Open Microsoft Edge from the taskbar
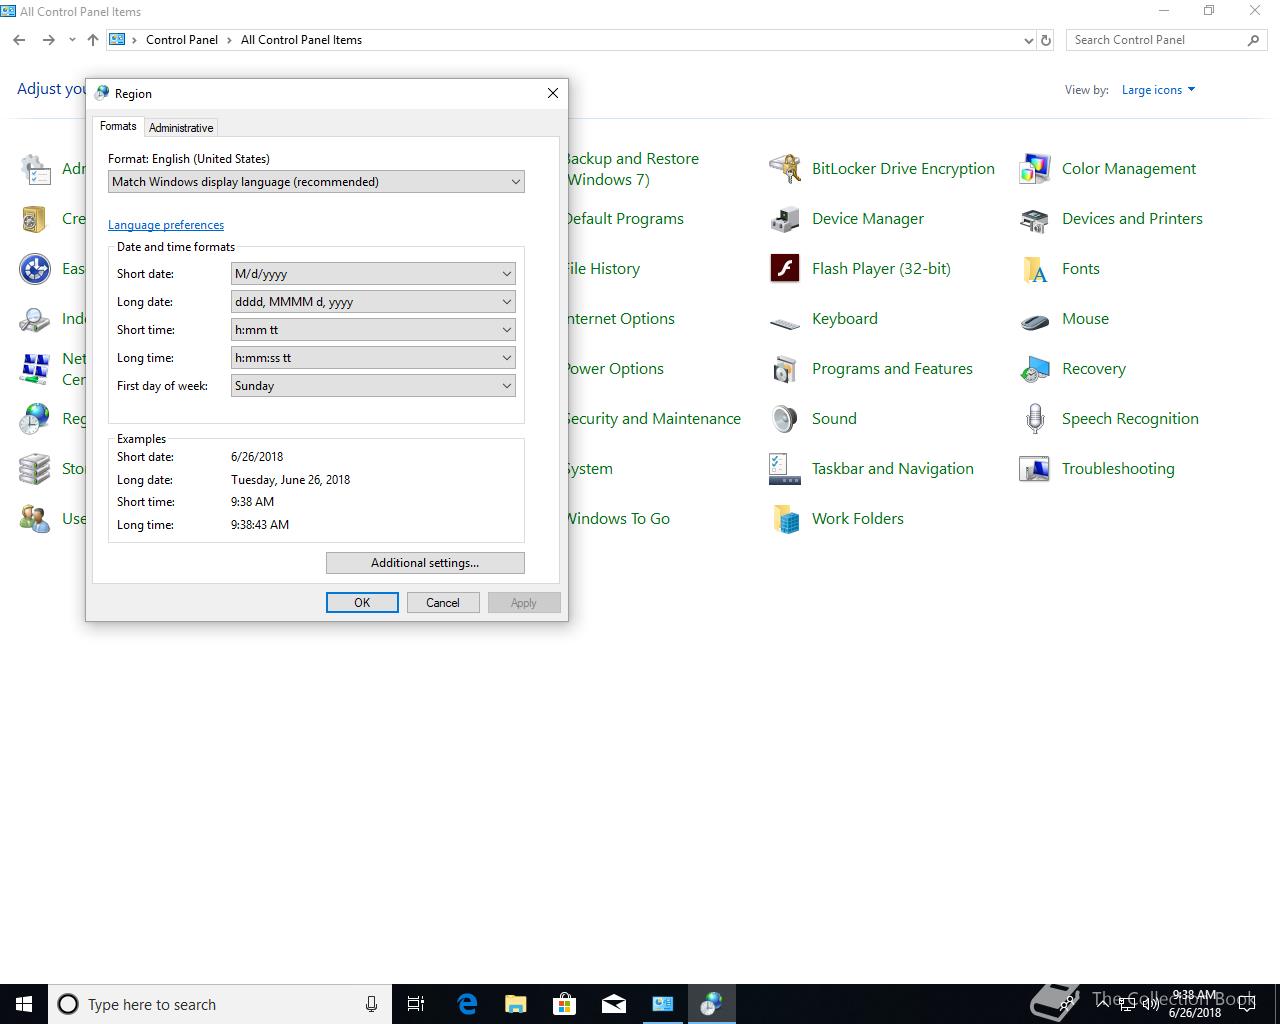Viewport: 1280px width, 1024px height. tap(467, 1004)
